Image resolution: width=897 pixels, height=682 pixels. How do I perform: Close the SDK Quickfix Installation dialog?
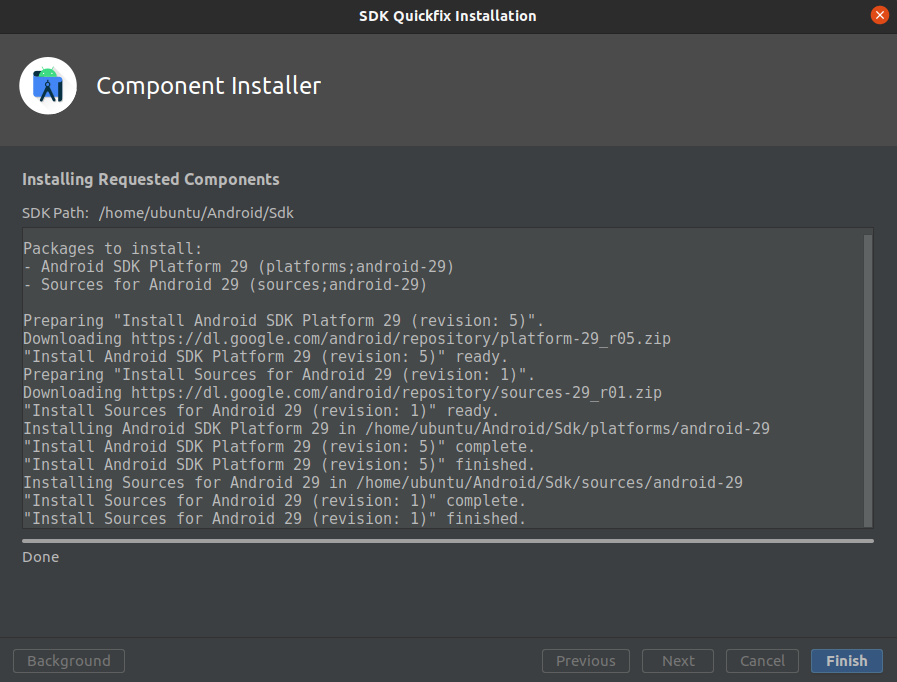click(880, 15)
